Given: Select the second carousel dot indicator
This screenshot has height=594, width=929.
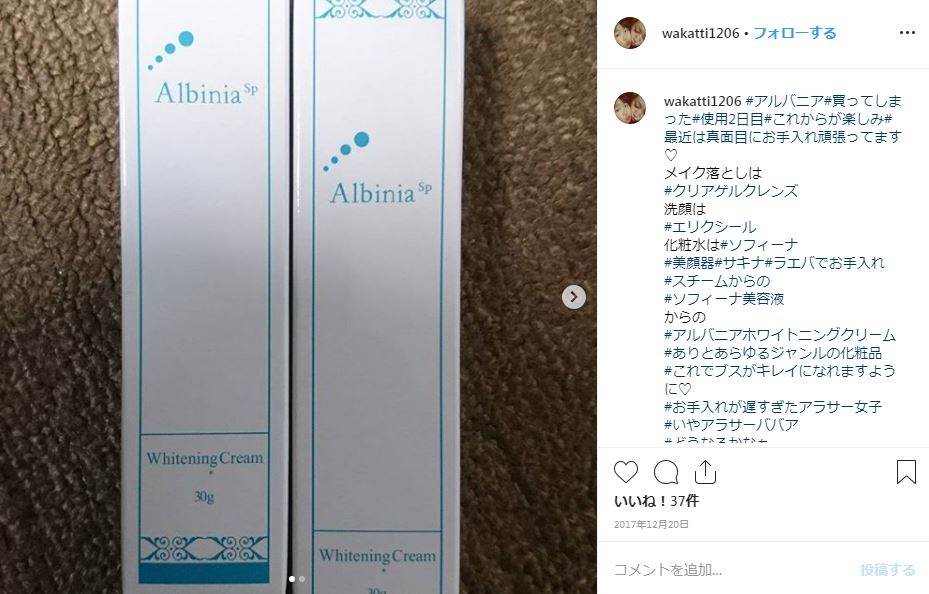Looking at the screenshot, I should point(302,579).
